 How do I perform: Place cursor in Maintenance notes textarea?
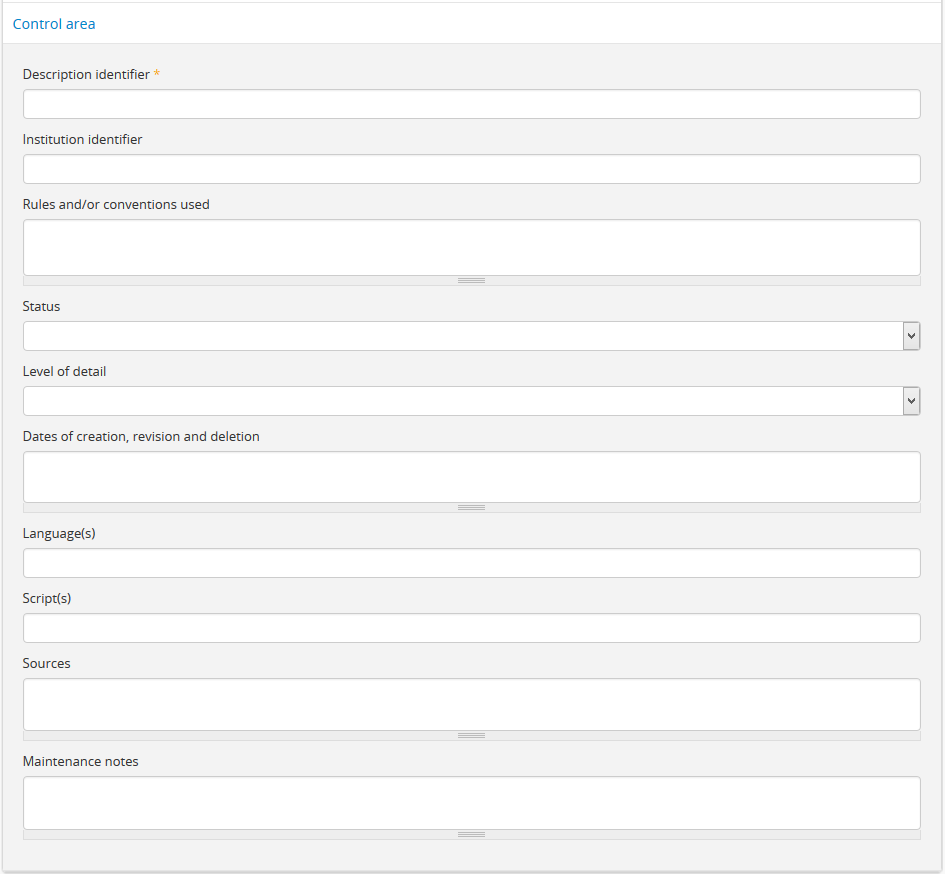point(471,802)
